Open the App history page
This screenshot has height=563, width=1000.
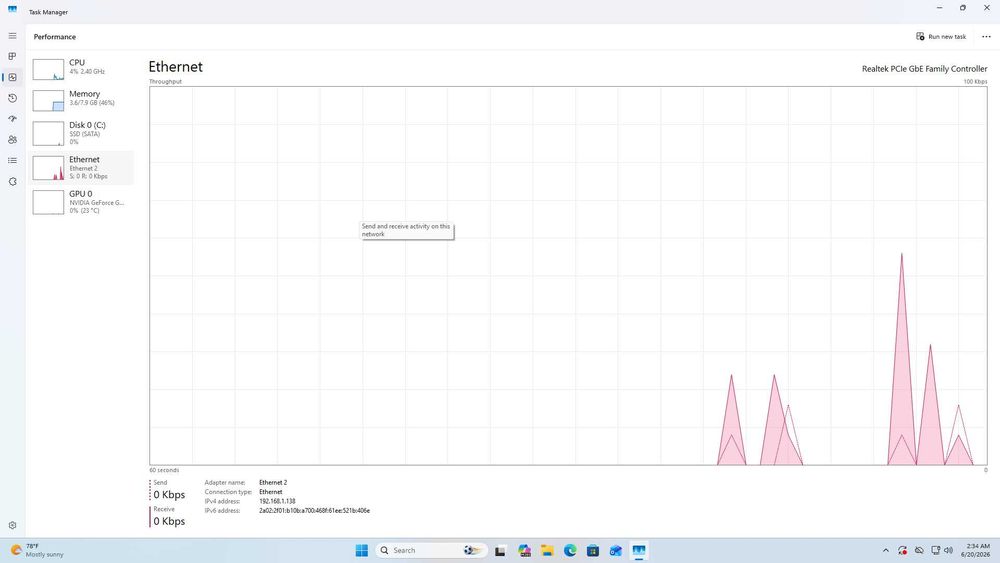click(12, 98)
